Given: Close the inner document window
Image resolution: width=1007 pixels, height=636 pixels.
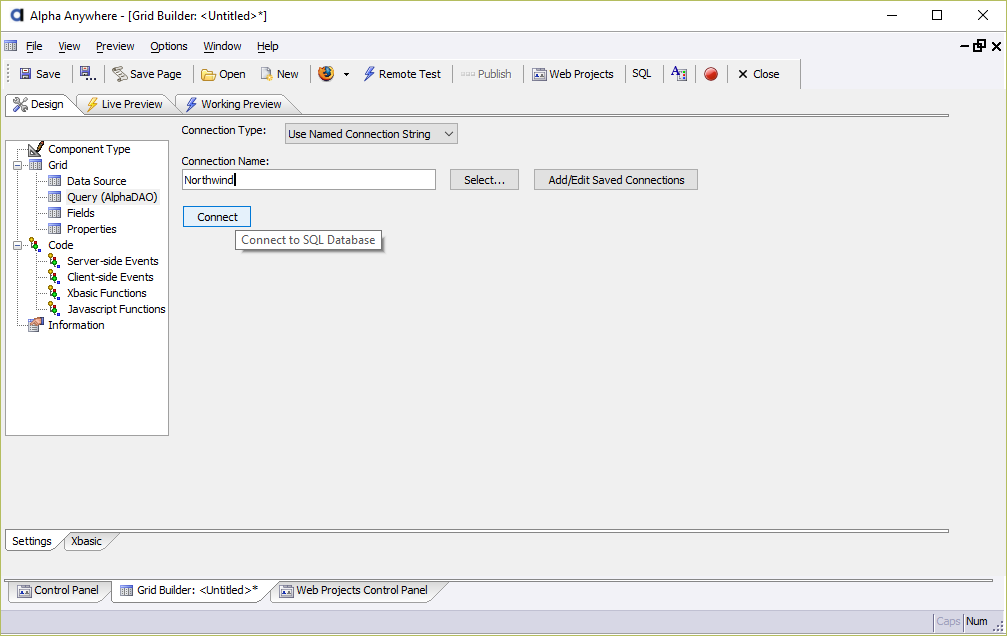Looking at the screenshot, I should pyautogui.click(x=996, y=46).
